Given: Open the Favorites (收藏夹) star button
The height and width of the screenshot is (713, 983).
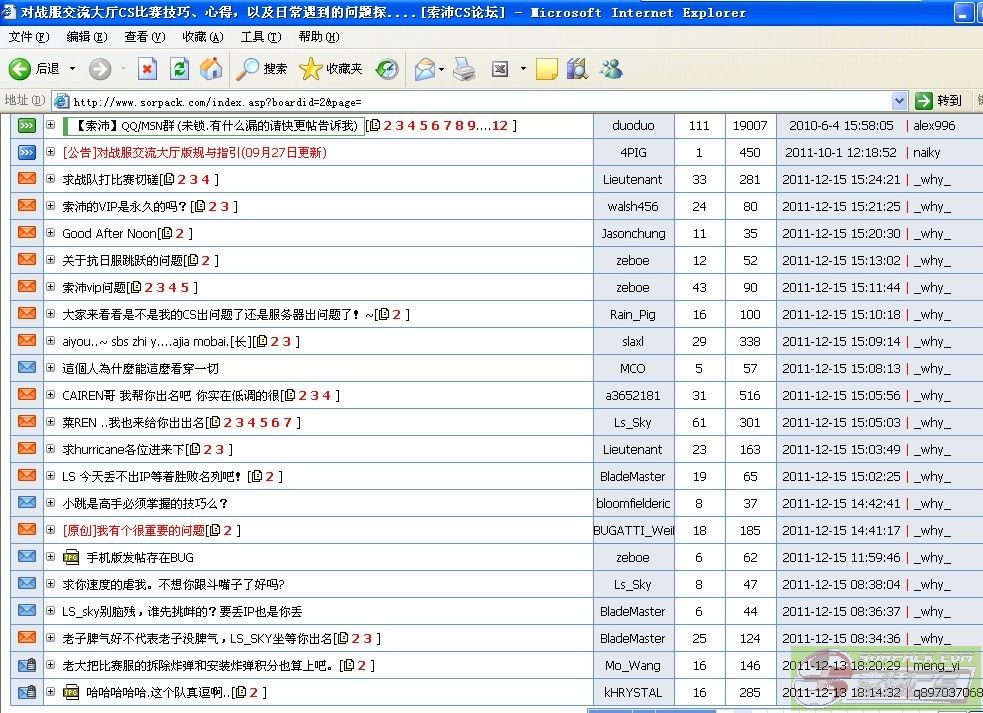Looking at the screenshot, I should coord(331,69).
